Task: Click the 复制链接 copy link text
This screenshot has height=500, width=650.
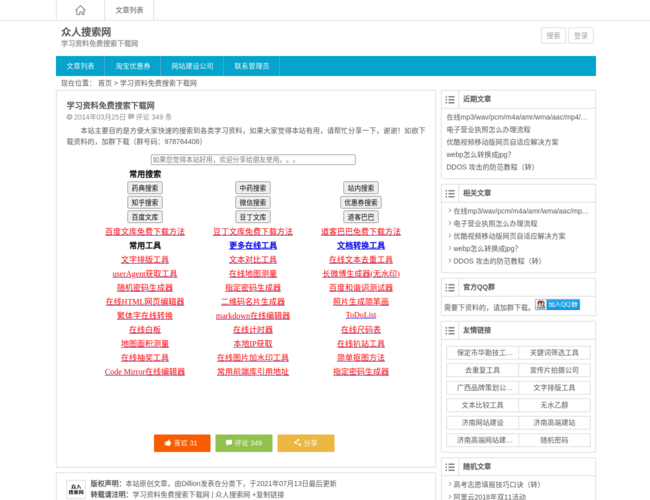Action: click(x=269, y=495)
